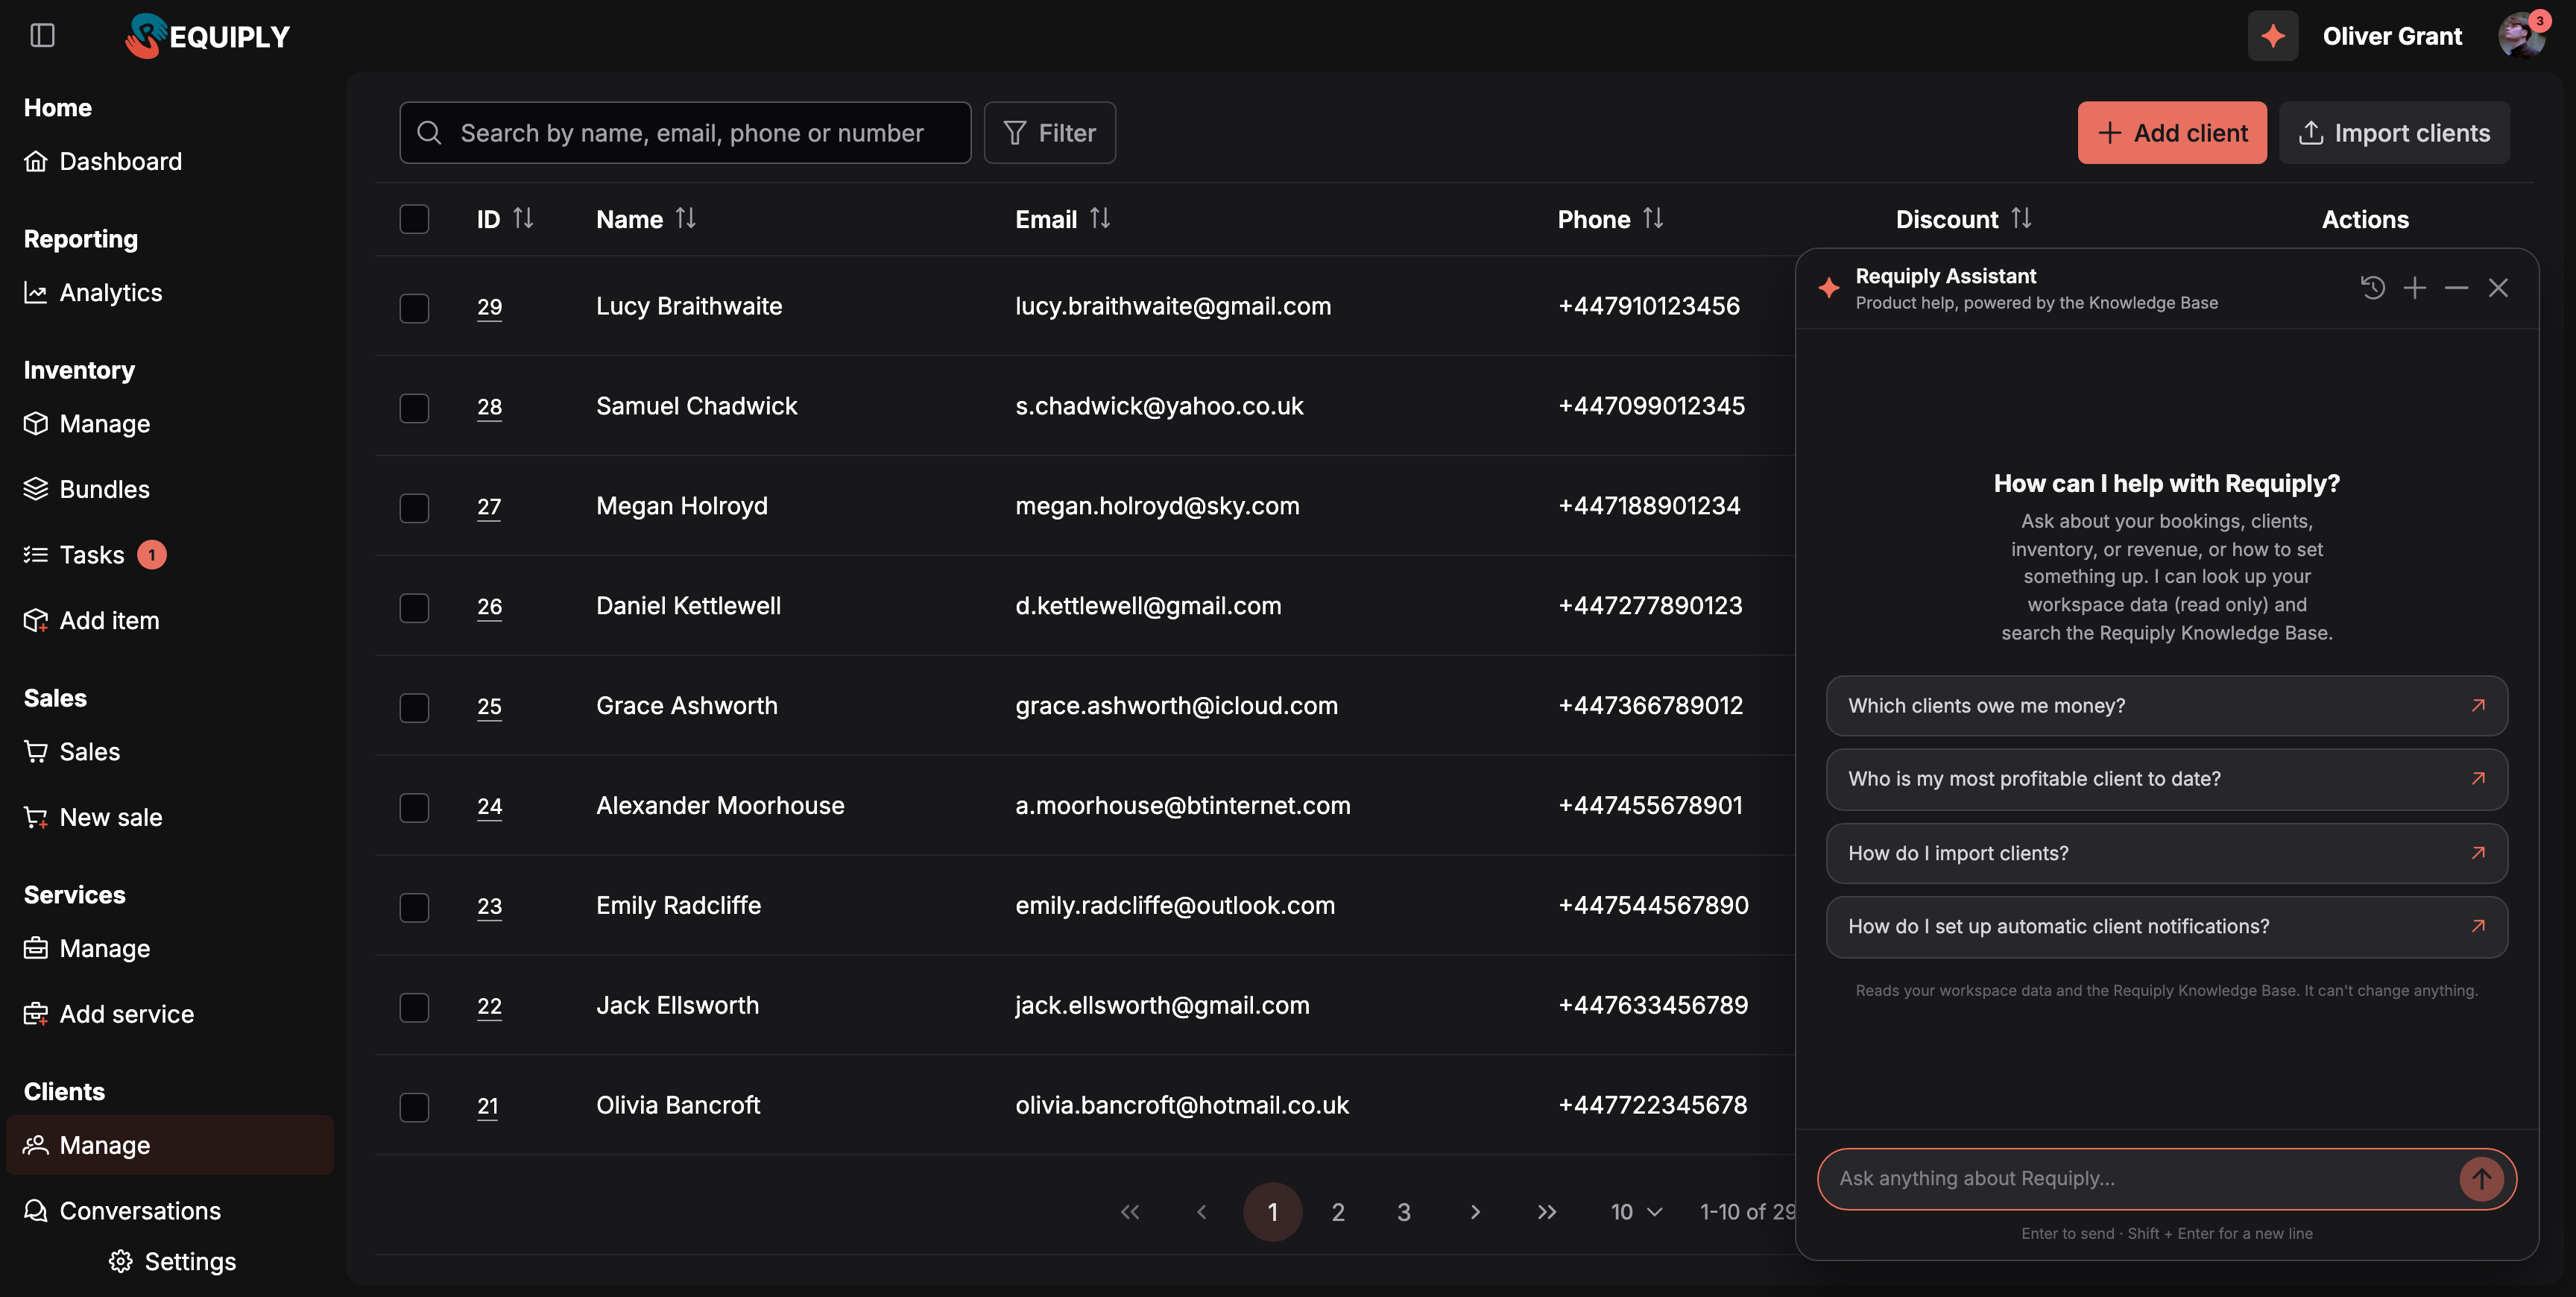Sort the table by ID
This screenshot has width=2576, height=1297.
[x=523, y=218]
